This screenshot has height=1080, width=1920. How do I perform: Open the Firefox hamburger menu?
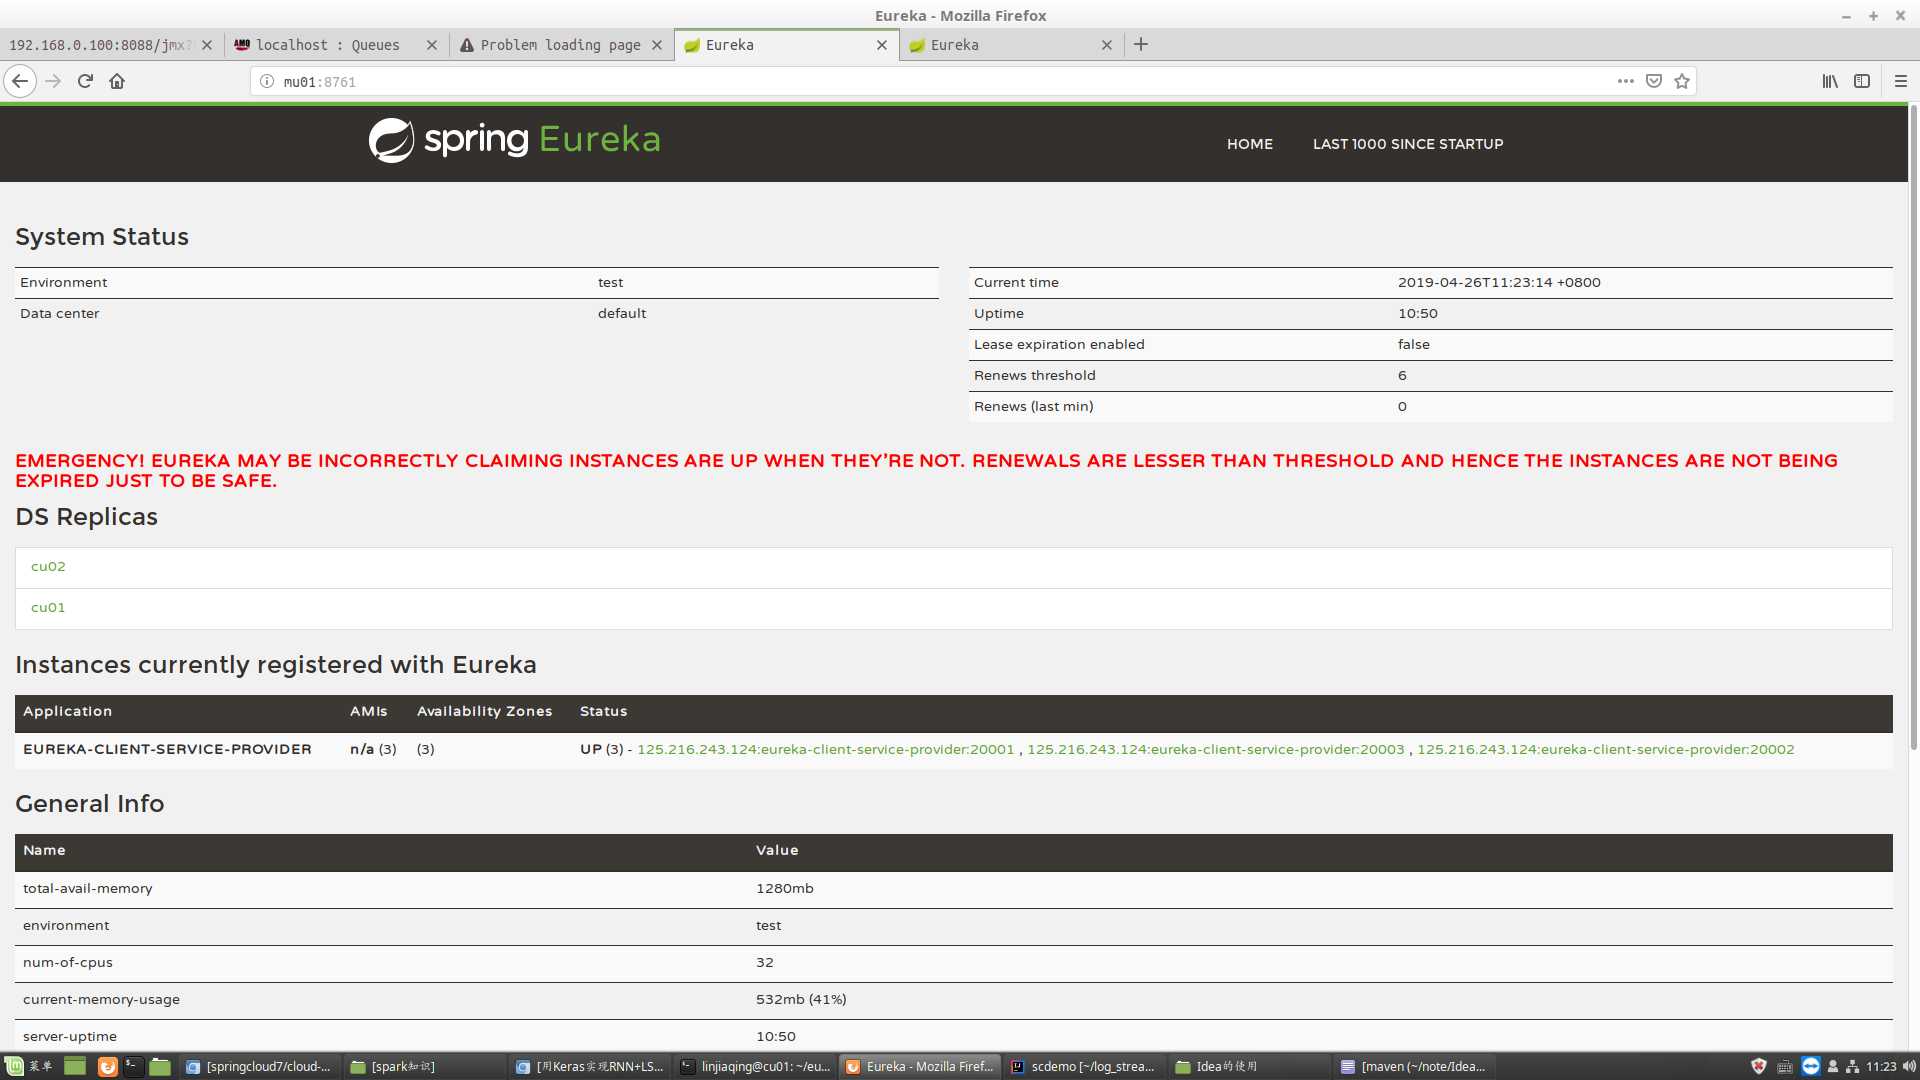click(1901, 81)
